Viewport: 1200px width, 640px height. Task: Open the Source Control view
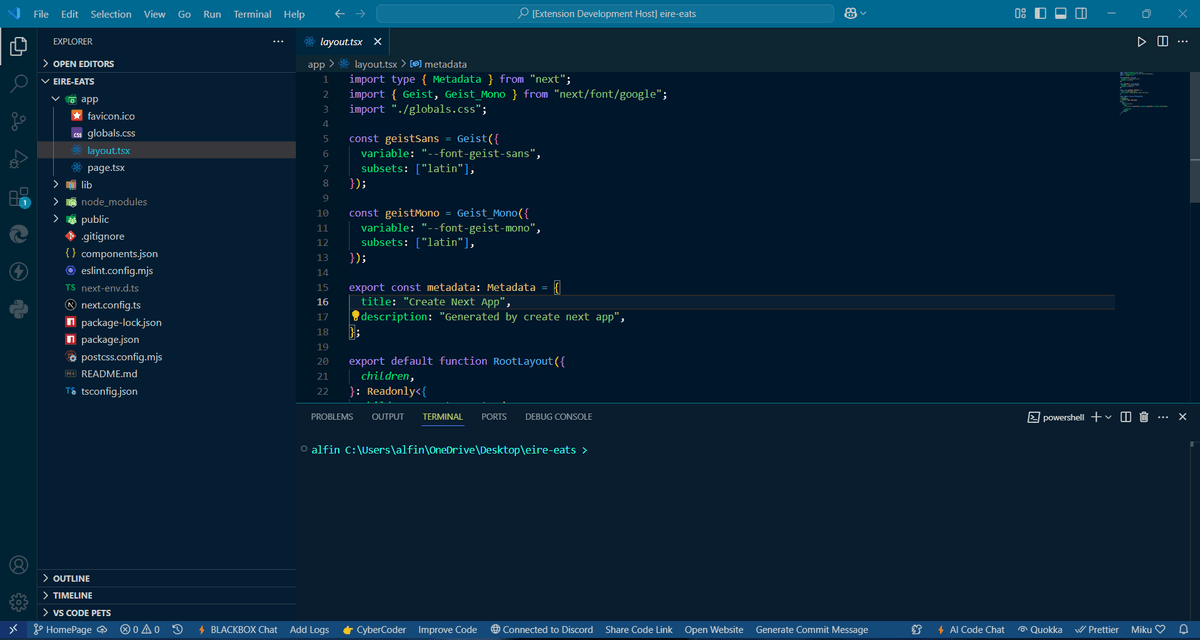click(x=18, y=121)
